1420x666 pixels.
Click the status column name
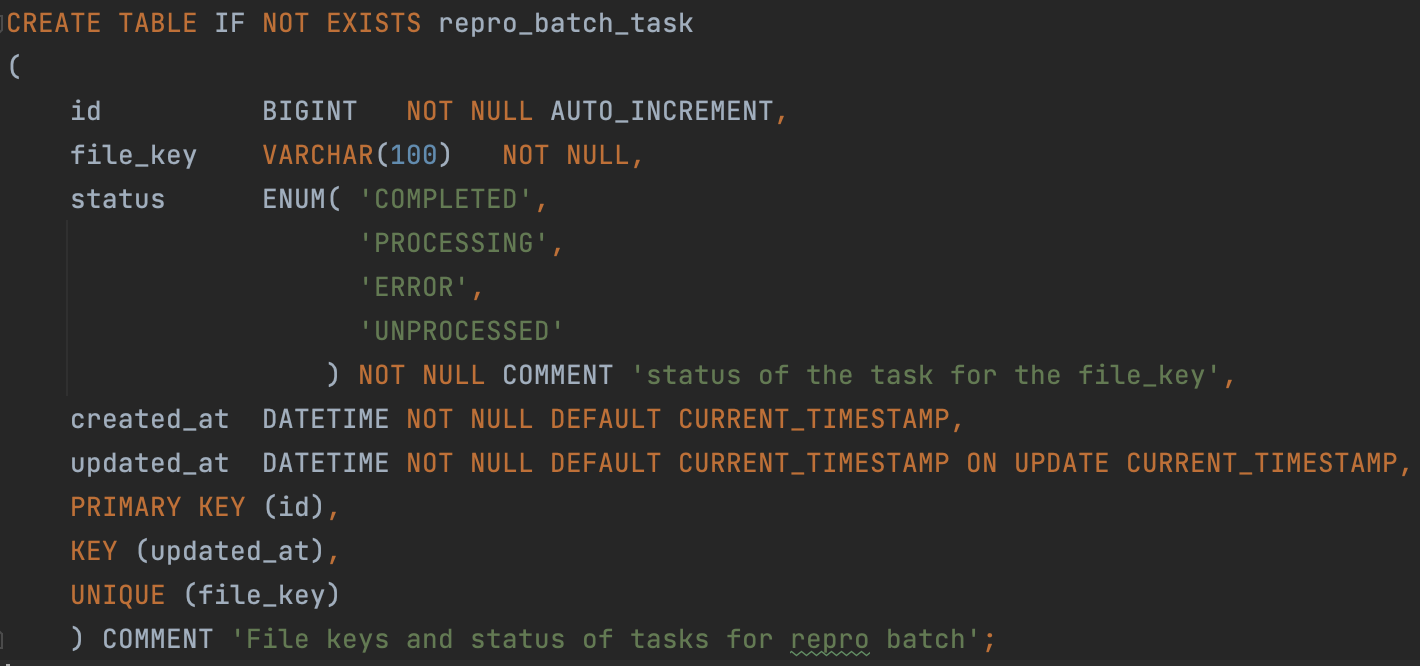coord(117,199)
